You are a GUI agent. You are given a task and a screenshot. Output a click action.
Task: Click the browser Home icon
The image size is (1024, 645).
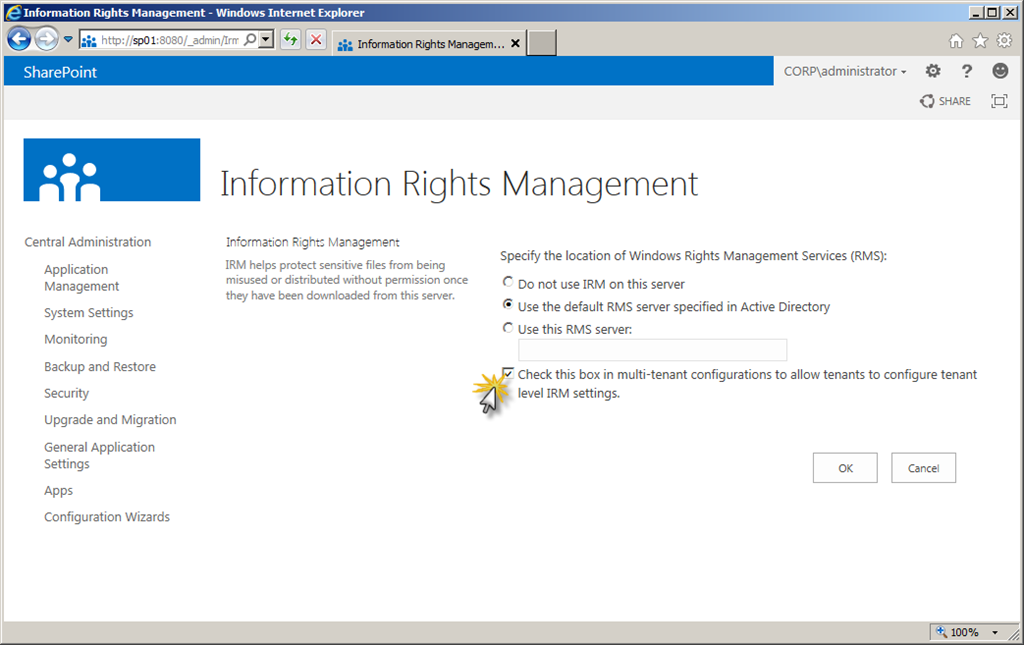pyautogui.click(x=956, y=41)
